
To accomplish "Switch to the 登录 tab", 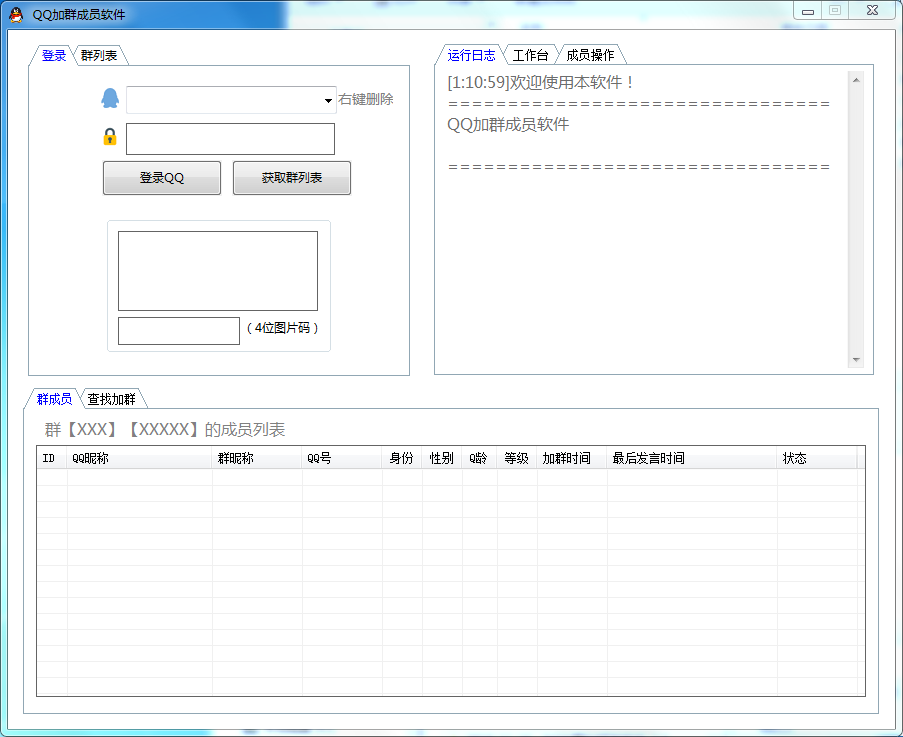I will (54, 56).
